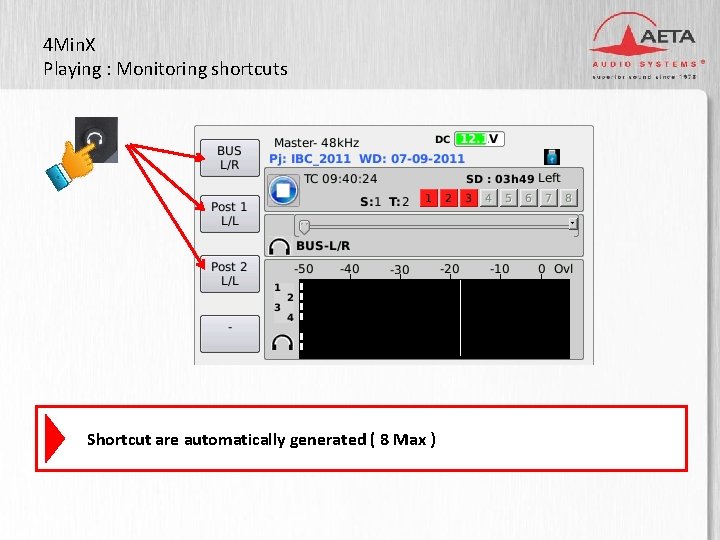Click the project name Pj: IBC_2011
Image resolution: width=720 pixels, height=540 pixels.
pos(309,159)
